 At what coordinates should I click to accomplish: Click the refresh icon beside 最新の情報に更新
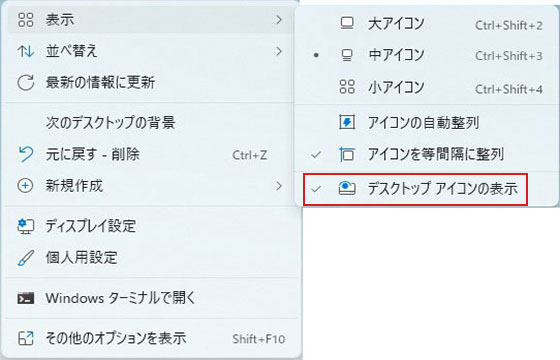coord(26,83)
